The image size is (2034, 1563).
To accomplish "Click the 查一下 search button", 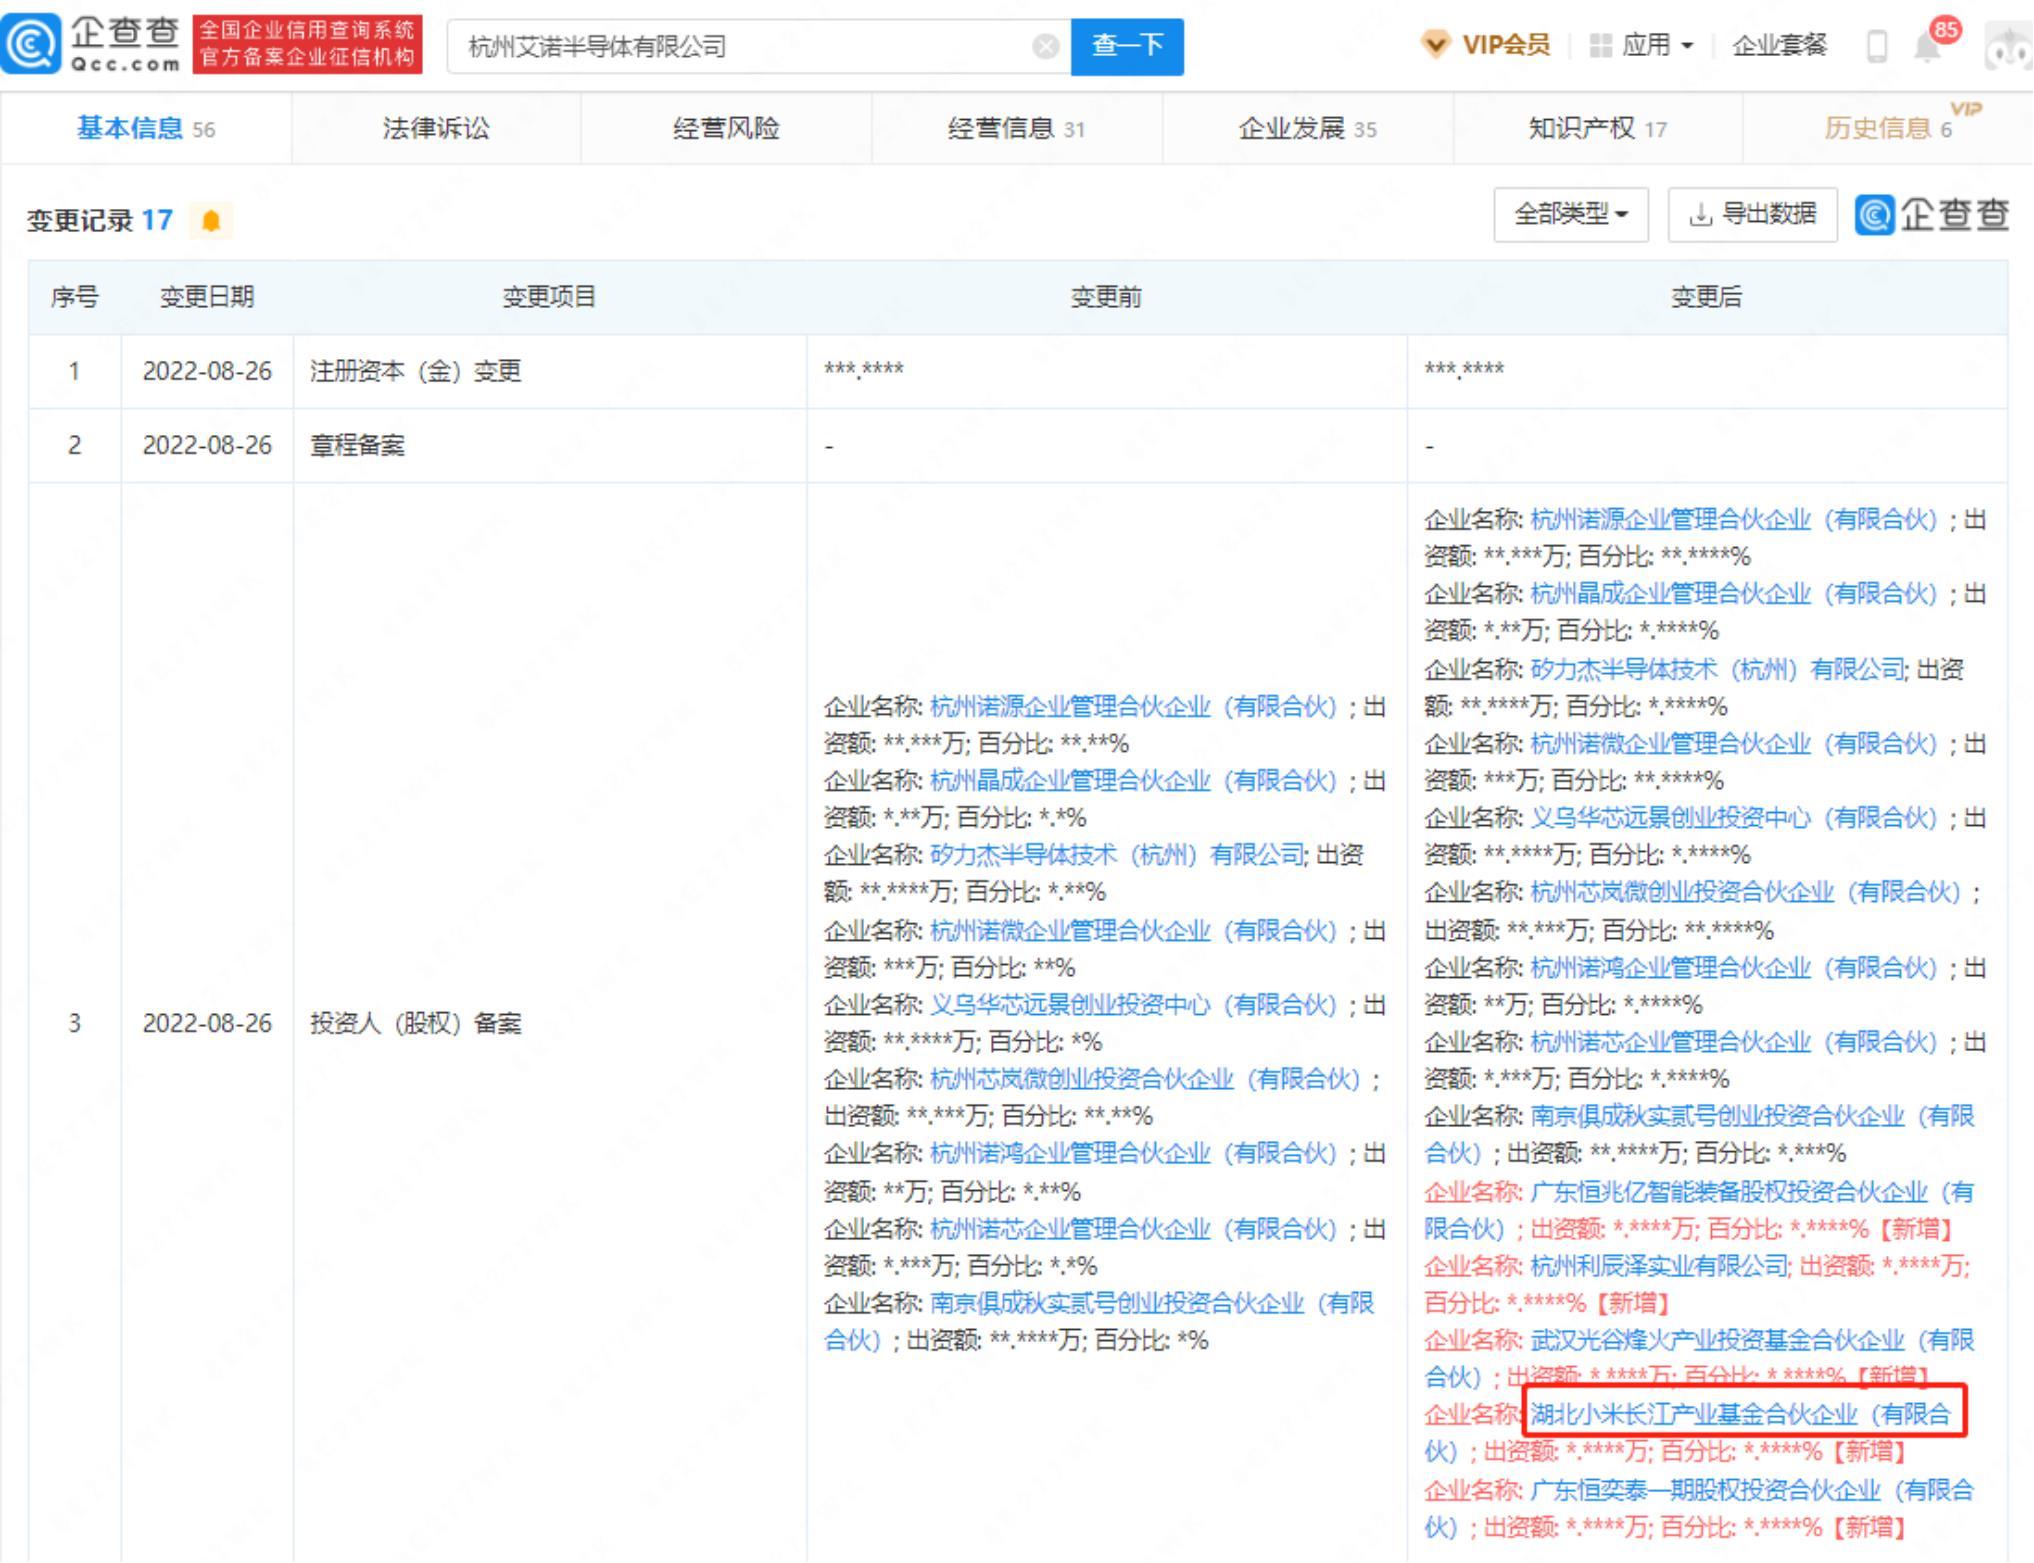I will [1127, 46].
